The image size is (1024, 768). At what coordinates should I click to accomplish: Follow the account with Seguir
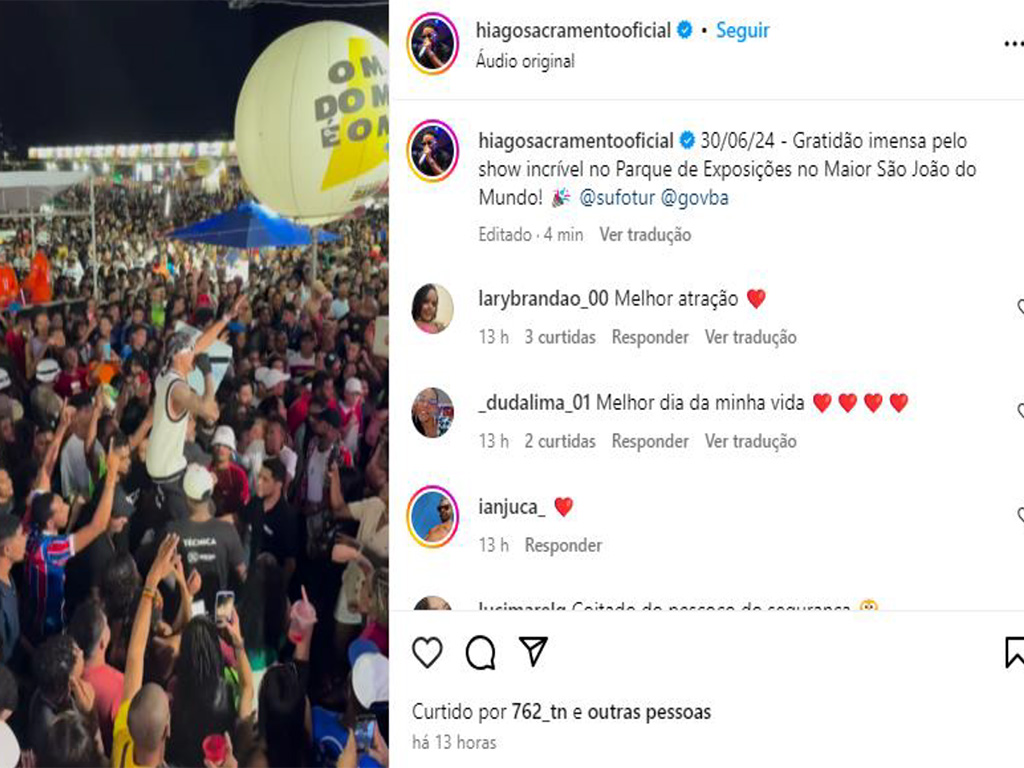[x=743, y=31]
